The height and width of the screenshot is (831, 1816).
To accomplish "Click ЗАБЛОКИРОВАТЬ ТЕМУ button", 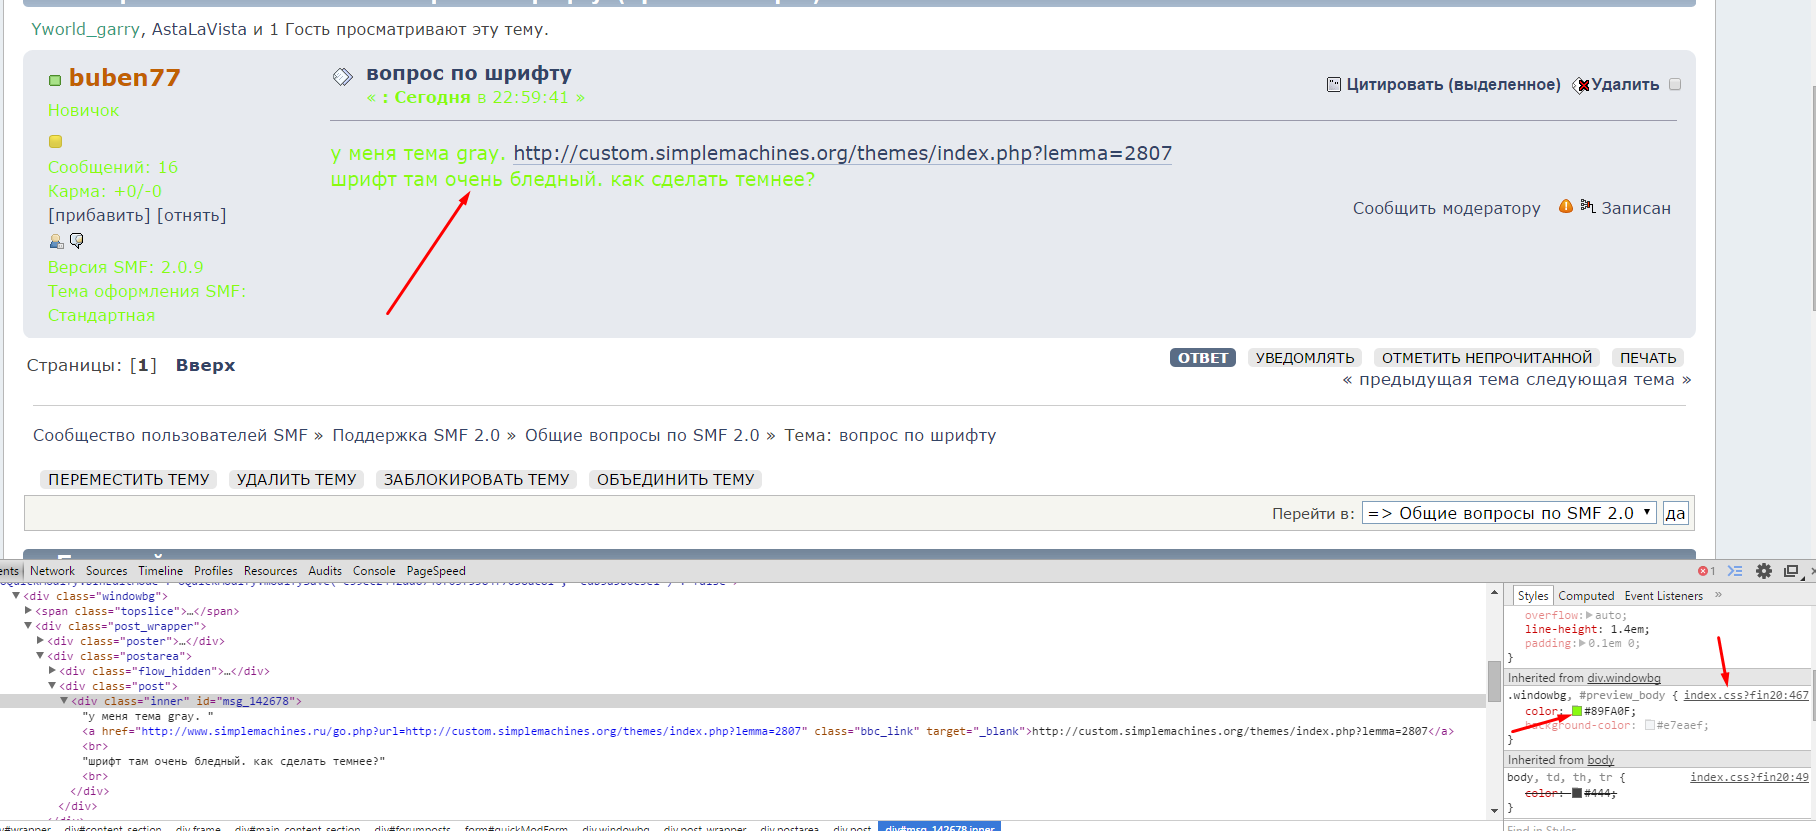I will [x=477, y=480].
